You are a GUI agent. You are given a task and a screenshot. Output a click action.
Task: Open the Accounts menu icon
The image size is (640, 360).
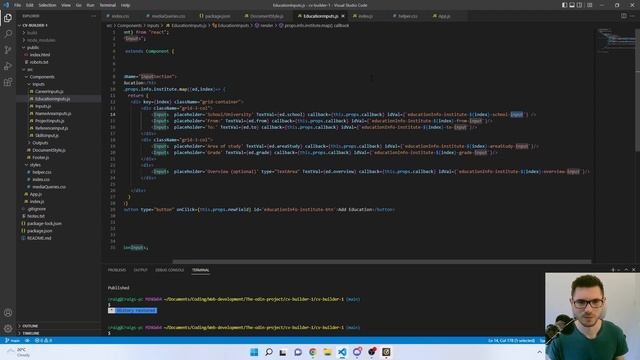point(8,313)
